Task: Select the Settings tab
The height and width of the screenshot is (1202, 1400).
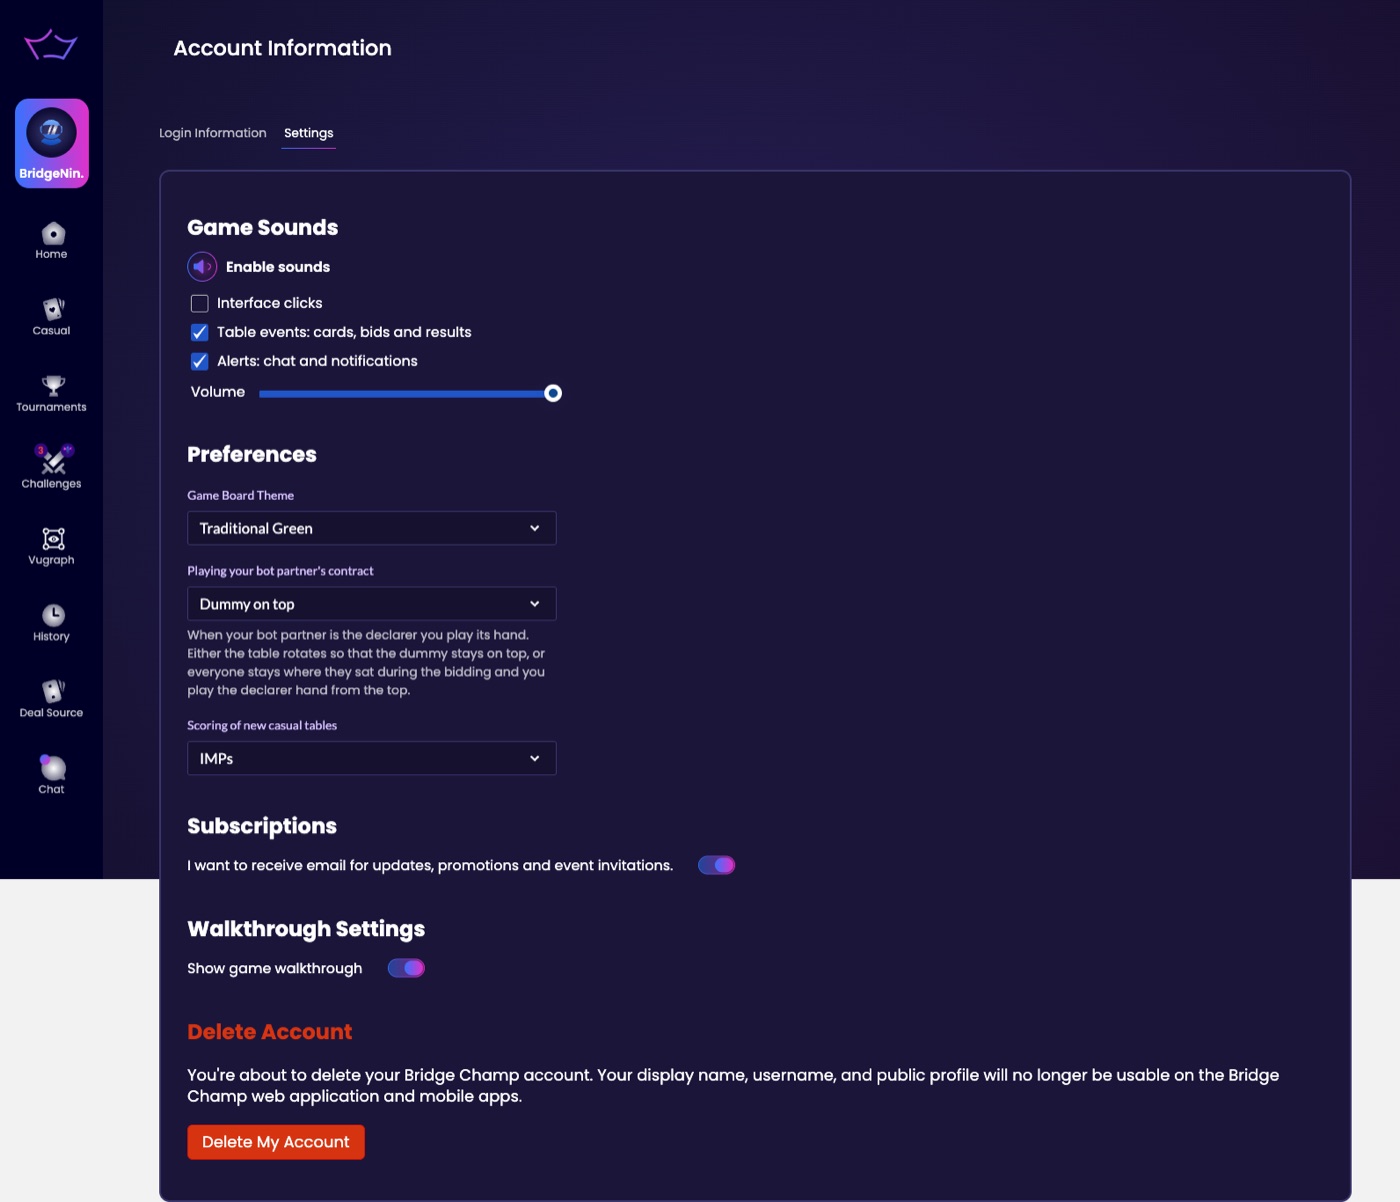Action: (309, 133)
